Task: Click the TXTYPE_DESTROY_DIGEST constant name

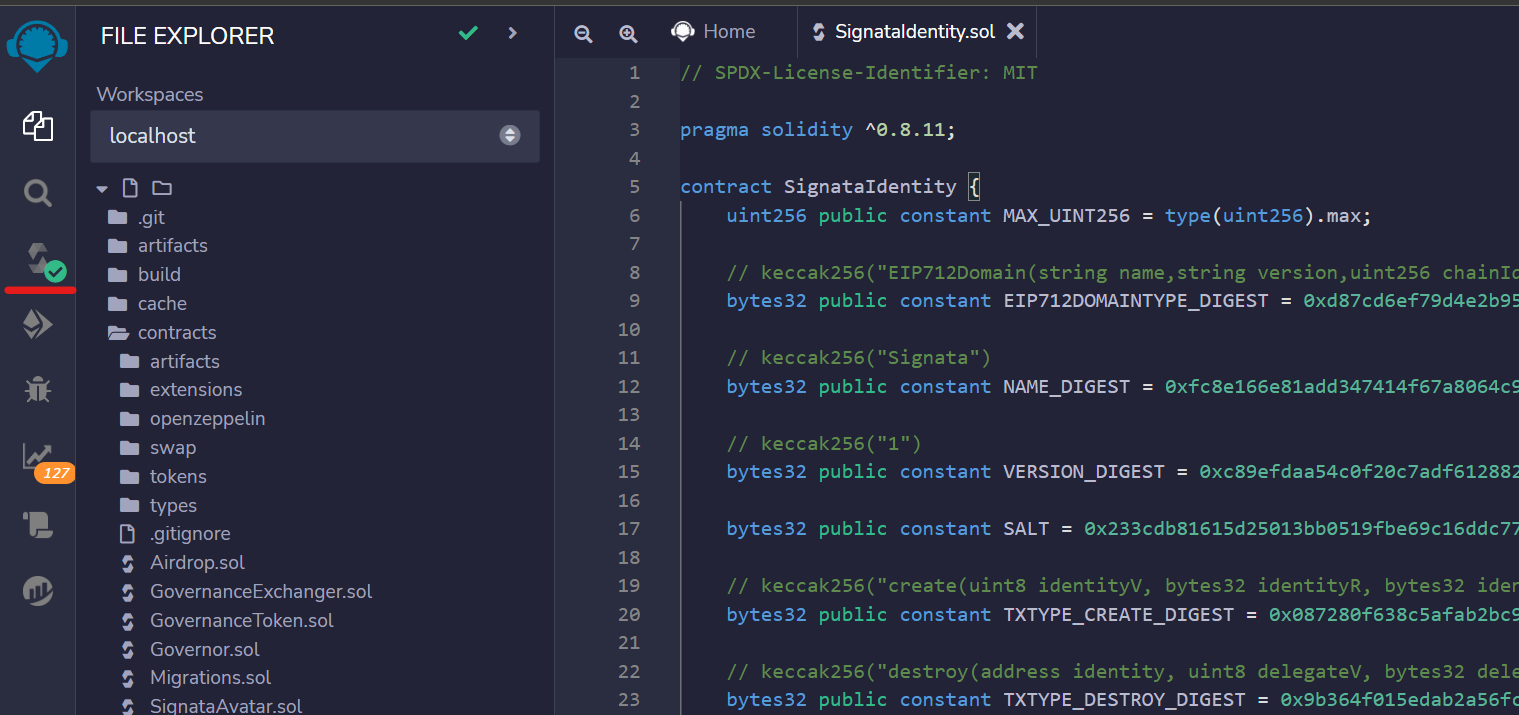Action: point(1124,700)
